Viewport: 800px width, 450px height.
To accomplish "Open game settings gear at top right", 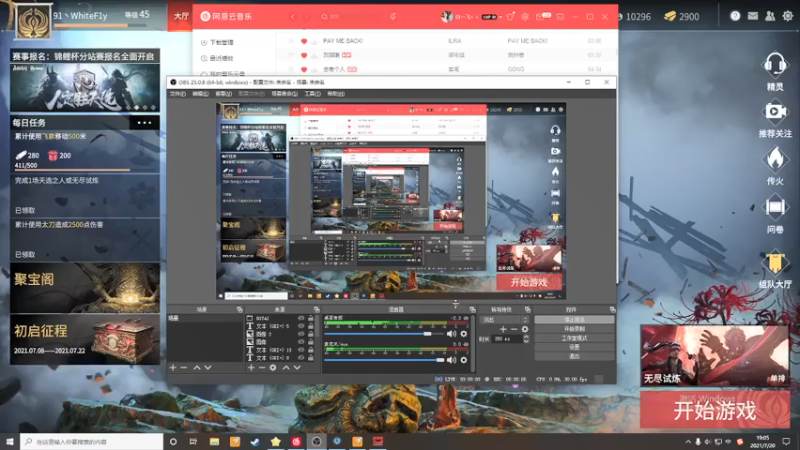I will (x=788, y=16).
